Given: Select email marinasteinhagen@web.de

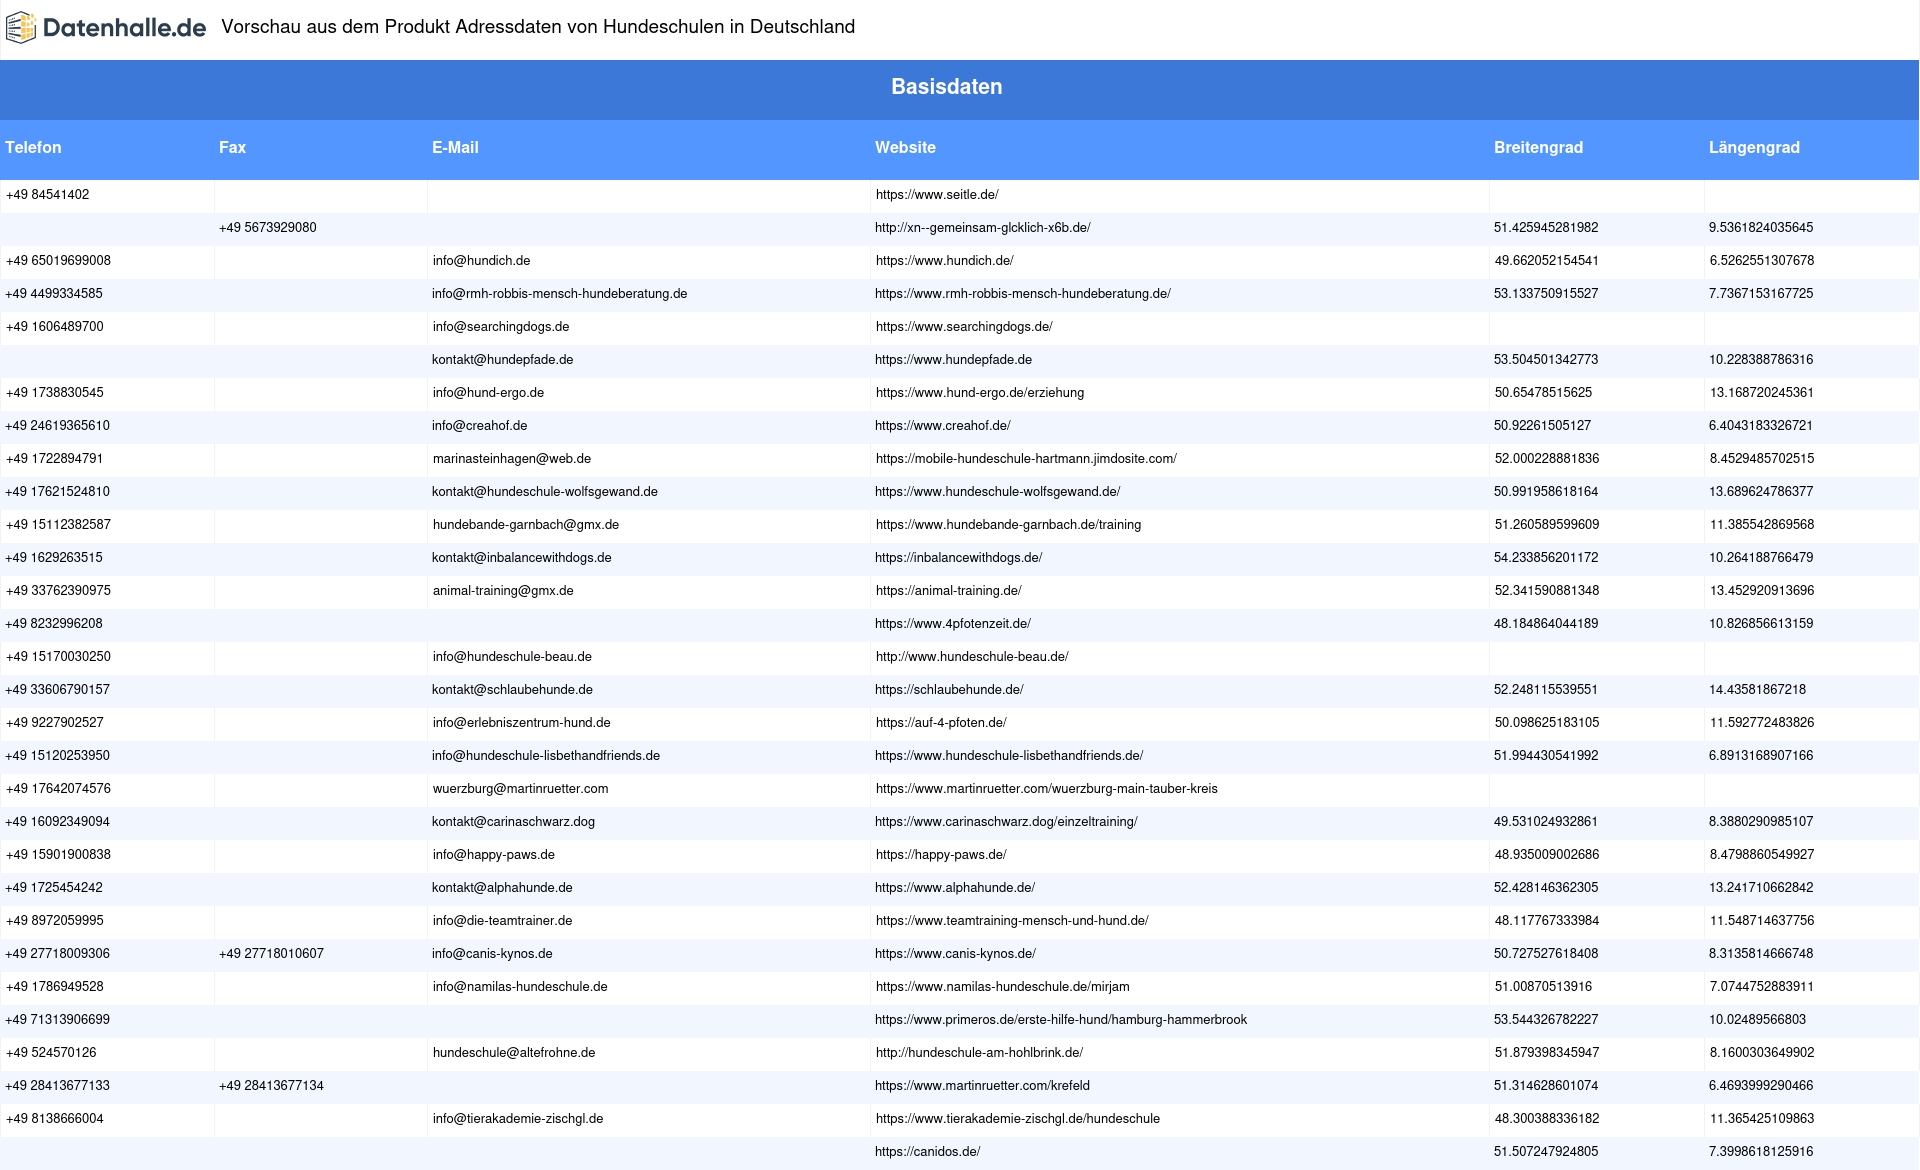Looking at the screenshot, I should click(x=512, y=459).
